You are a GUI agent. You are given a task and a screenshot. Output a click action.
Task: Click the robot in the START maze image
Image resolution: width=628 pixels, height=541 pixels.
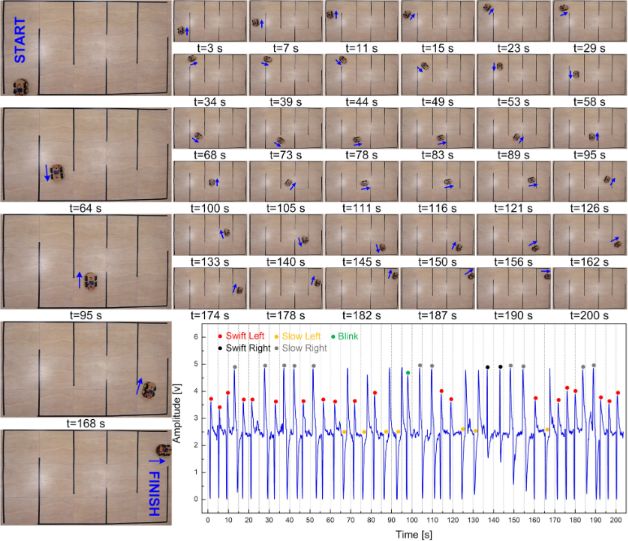pos(19,88)
